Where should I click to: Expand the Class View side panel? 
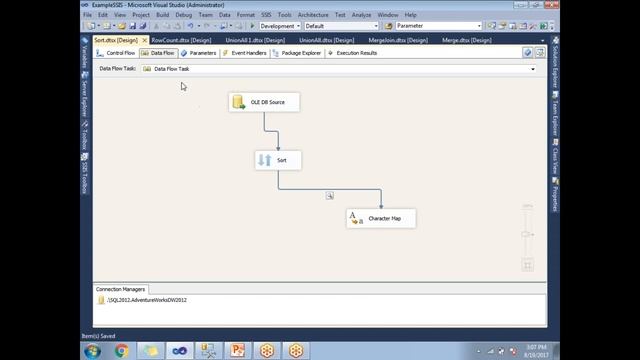(555, 157)
